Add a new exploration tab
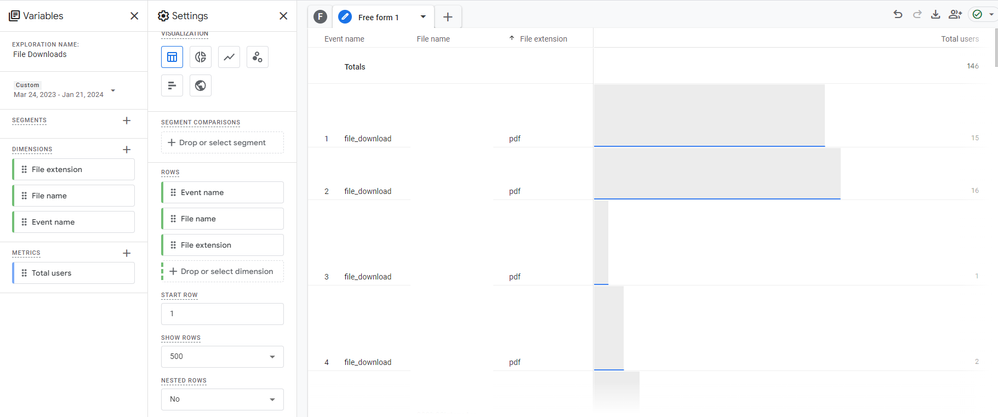Screen dimensions: 998x417 click(x=448, y=17)
